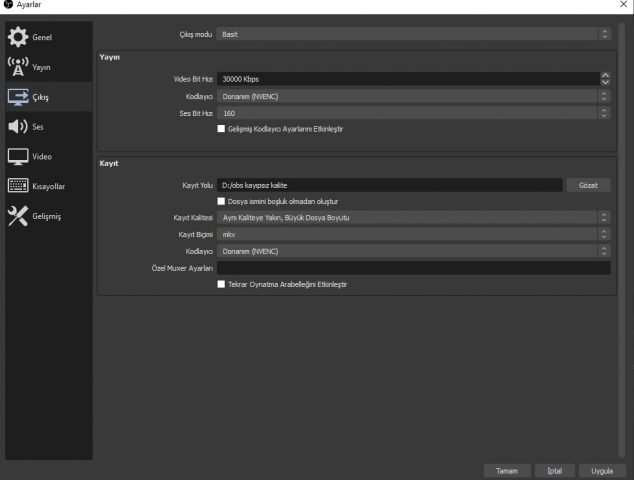The width and height of the screenshot is (634, 480).
Task: Select the Video monitor icon
Action: [18, 156]
